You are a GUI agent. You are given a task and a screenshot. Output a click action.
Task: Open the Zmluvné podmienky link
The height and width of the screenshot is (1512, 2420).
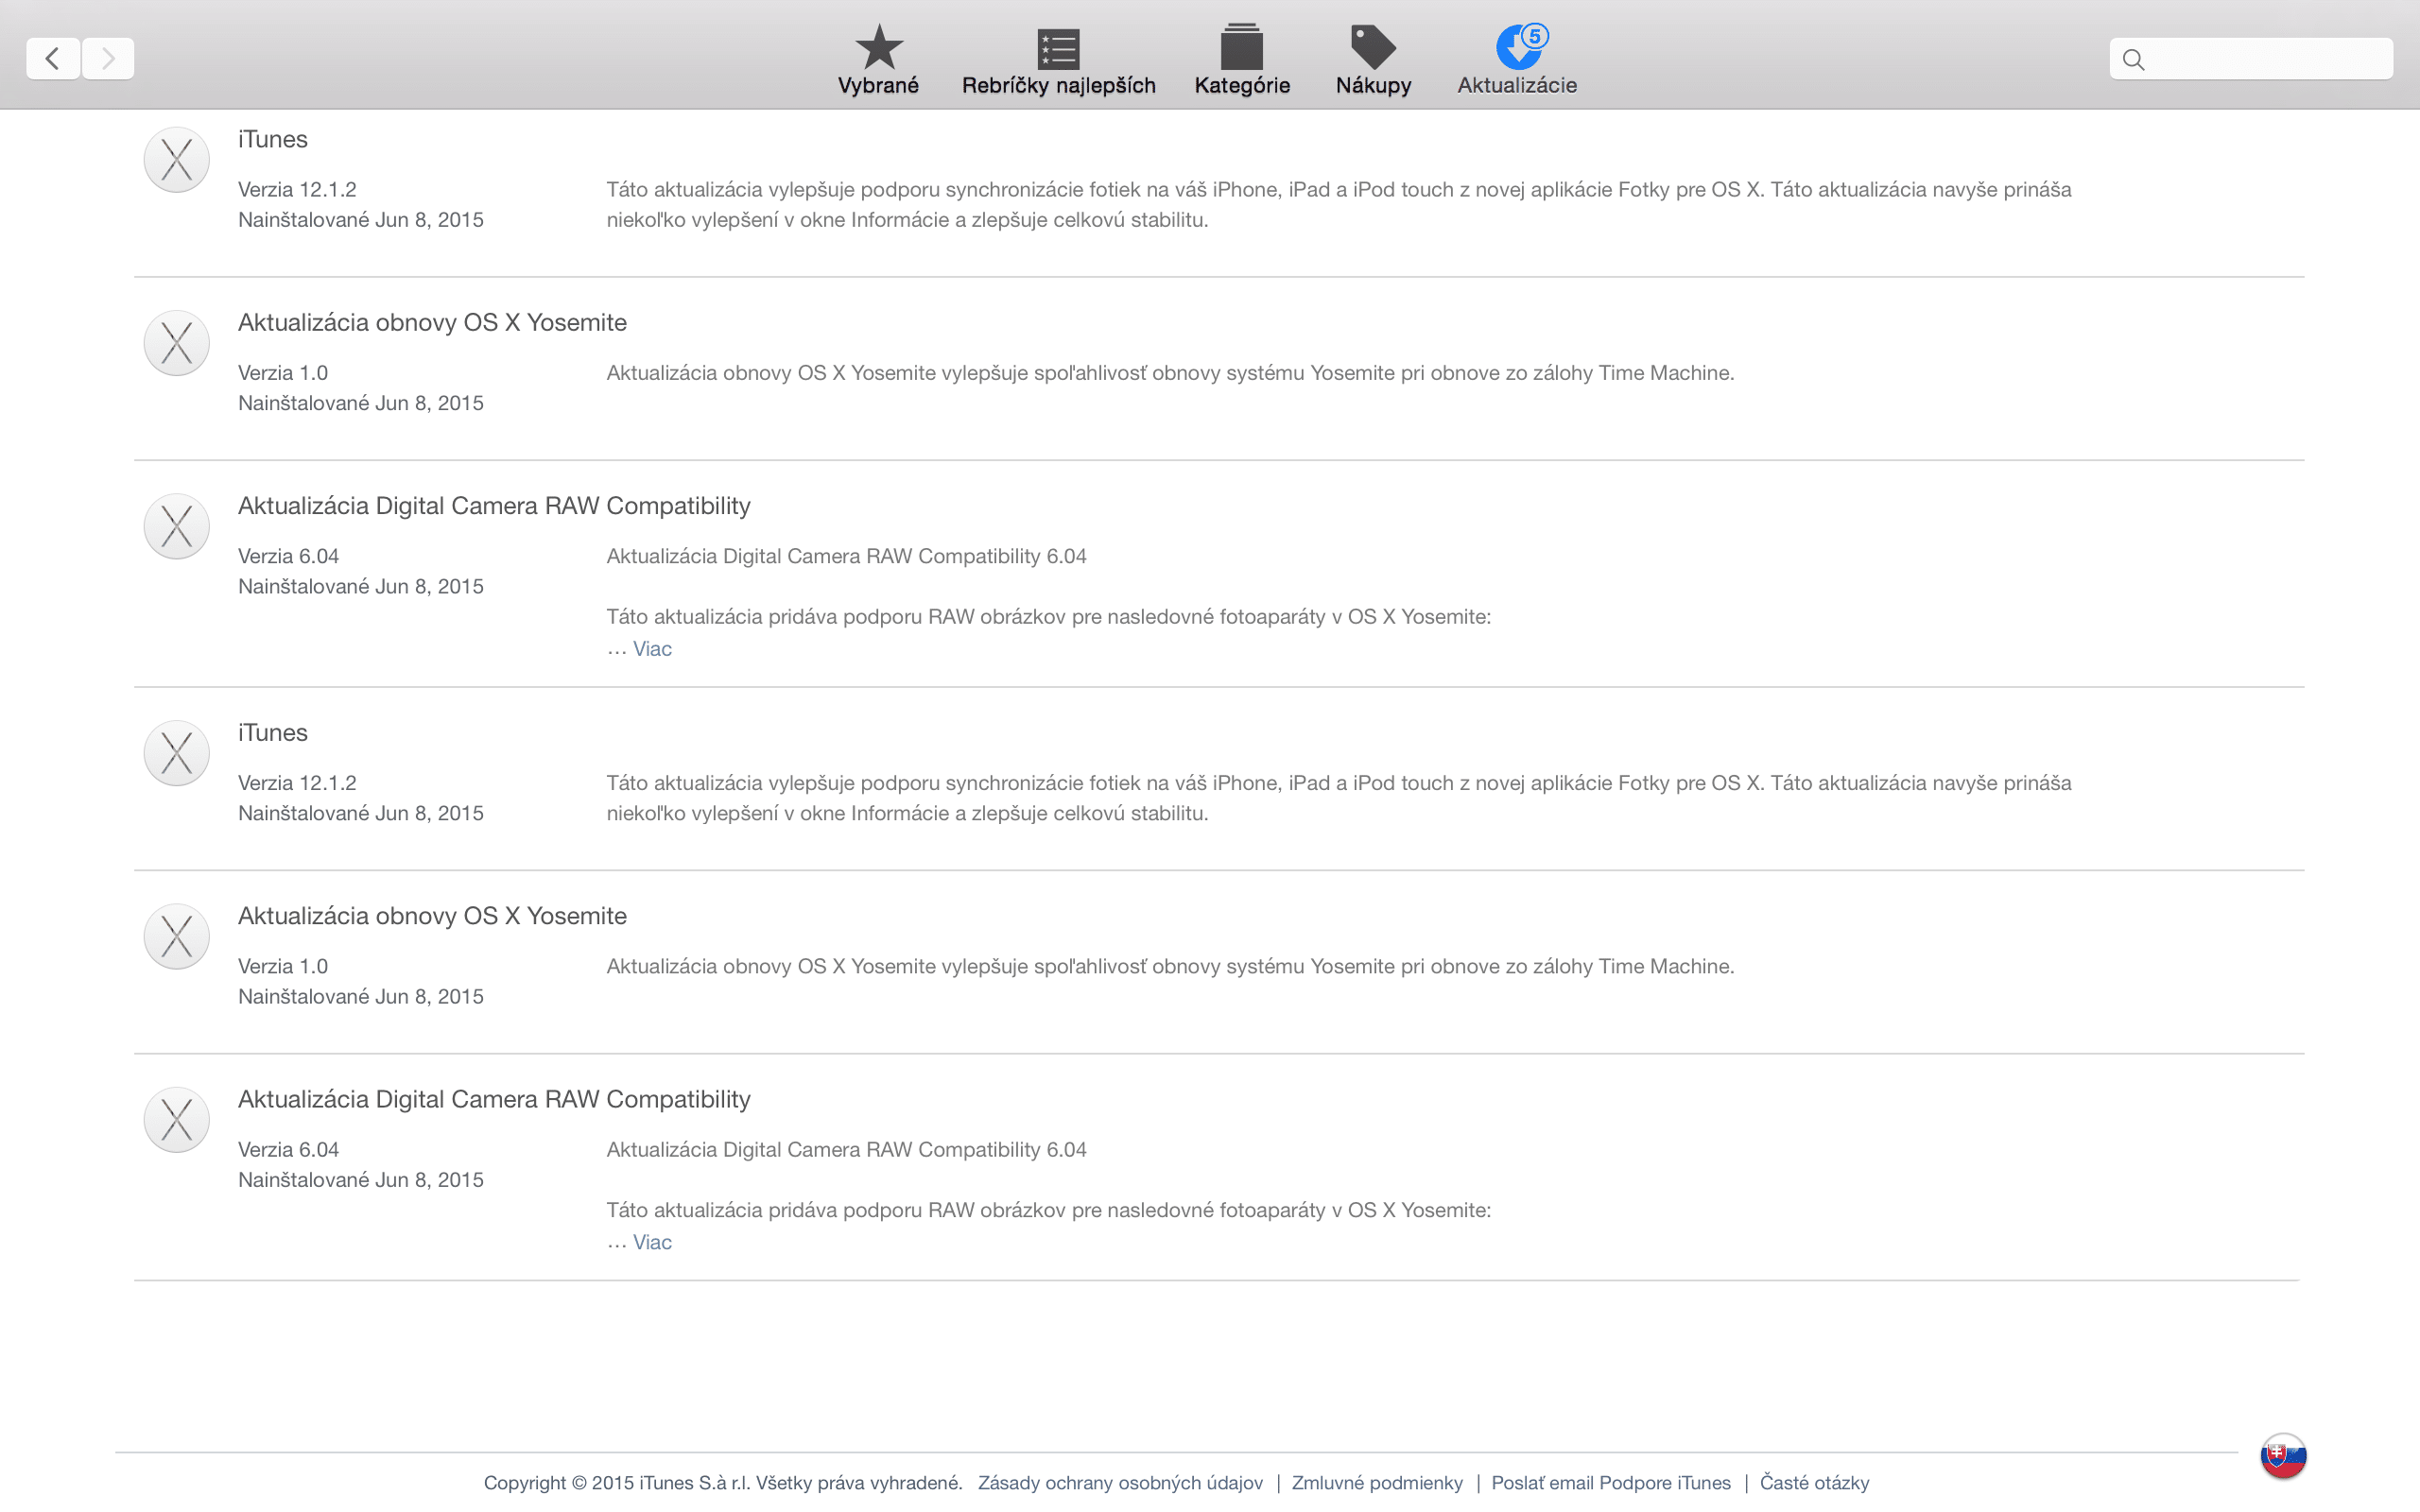coord(1377,1483)
